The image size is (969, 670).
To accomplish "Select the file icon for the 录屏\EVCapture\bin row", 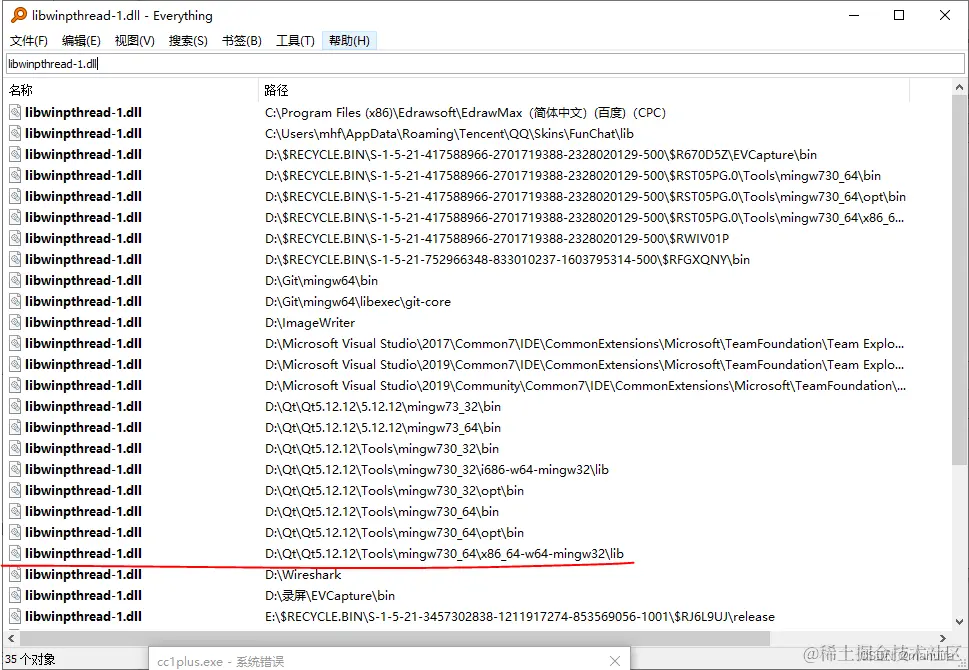I will pos(15,595).
